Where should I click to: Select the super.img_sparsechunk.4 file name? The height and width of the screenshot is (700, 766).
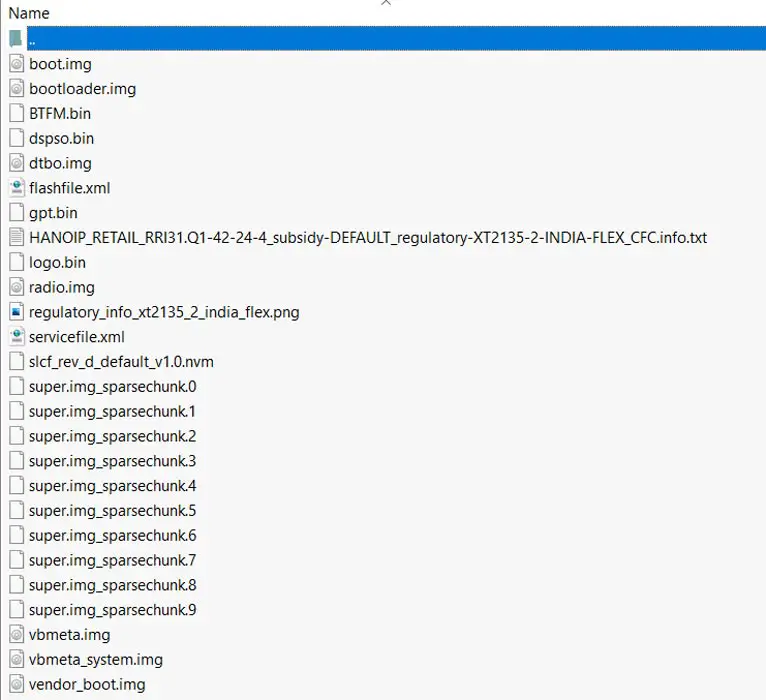pos(112,486)
